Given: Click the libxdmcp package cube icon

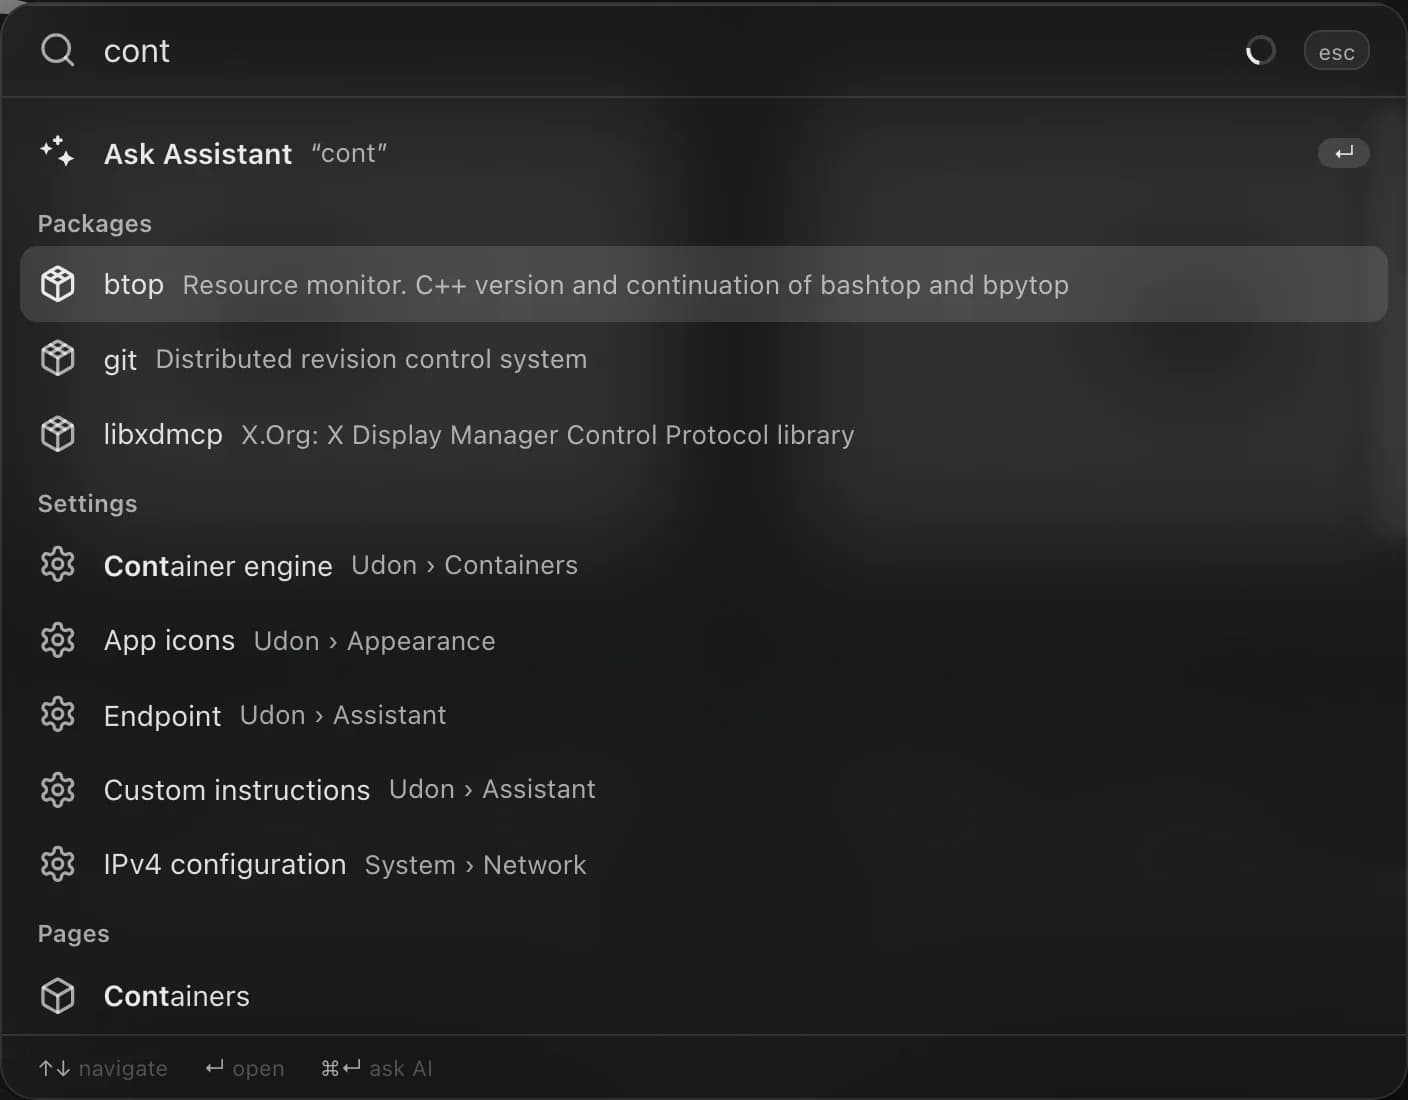Looking at the screenshot, I should point(57,434).
